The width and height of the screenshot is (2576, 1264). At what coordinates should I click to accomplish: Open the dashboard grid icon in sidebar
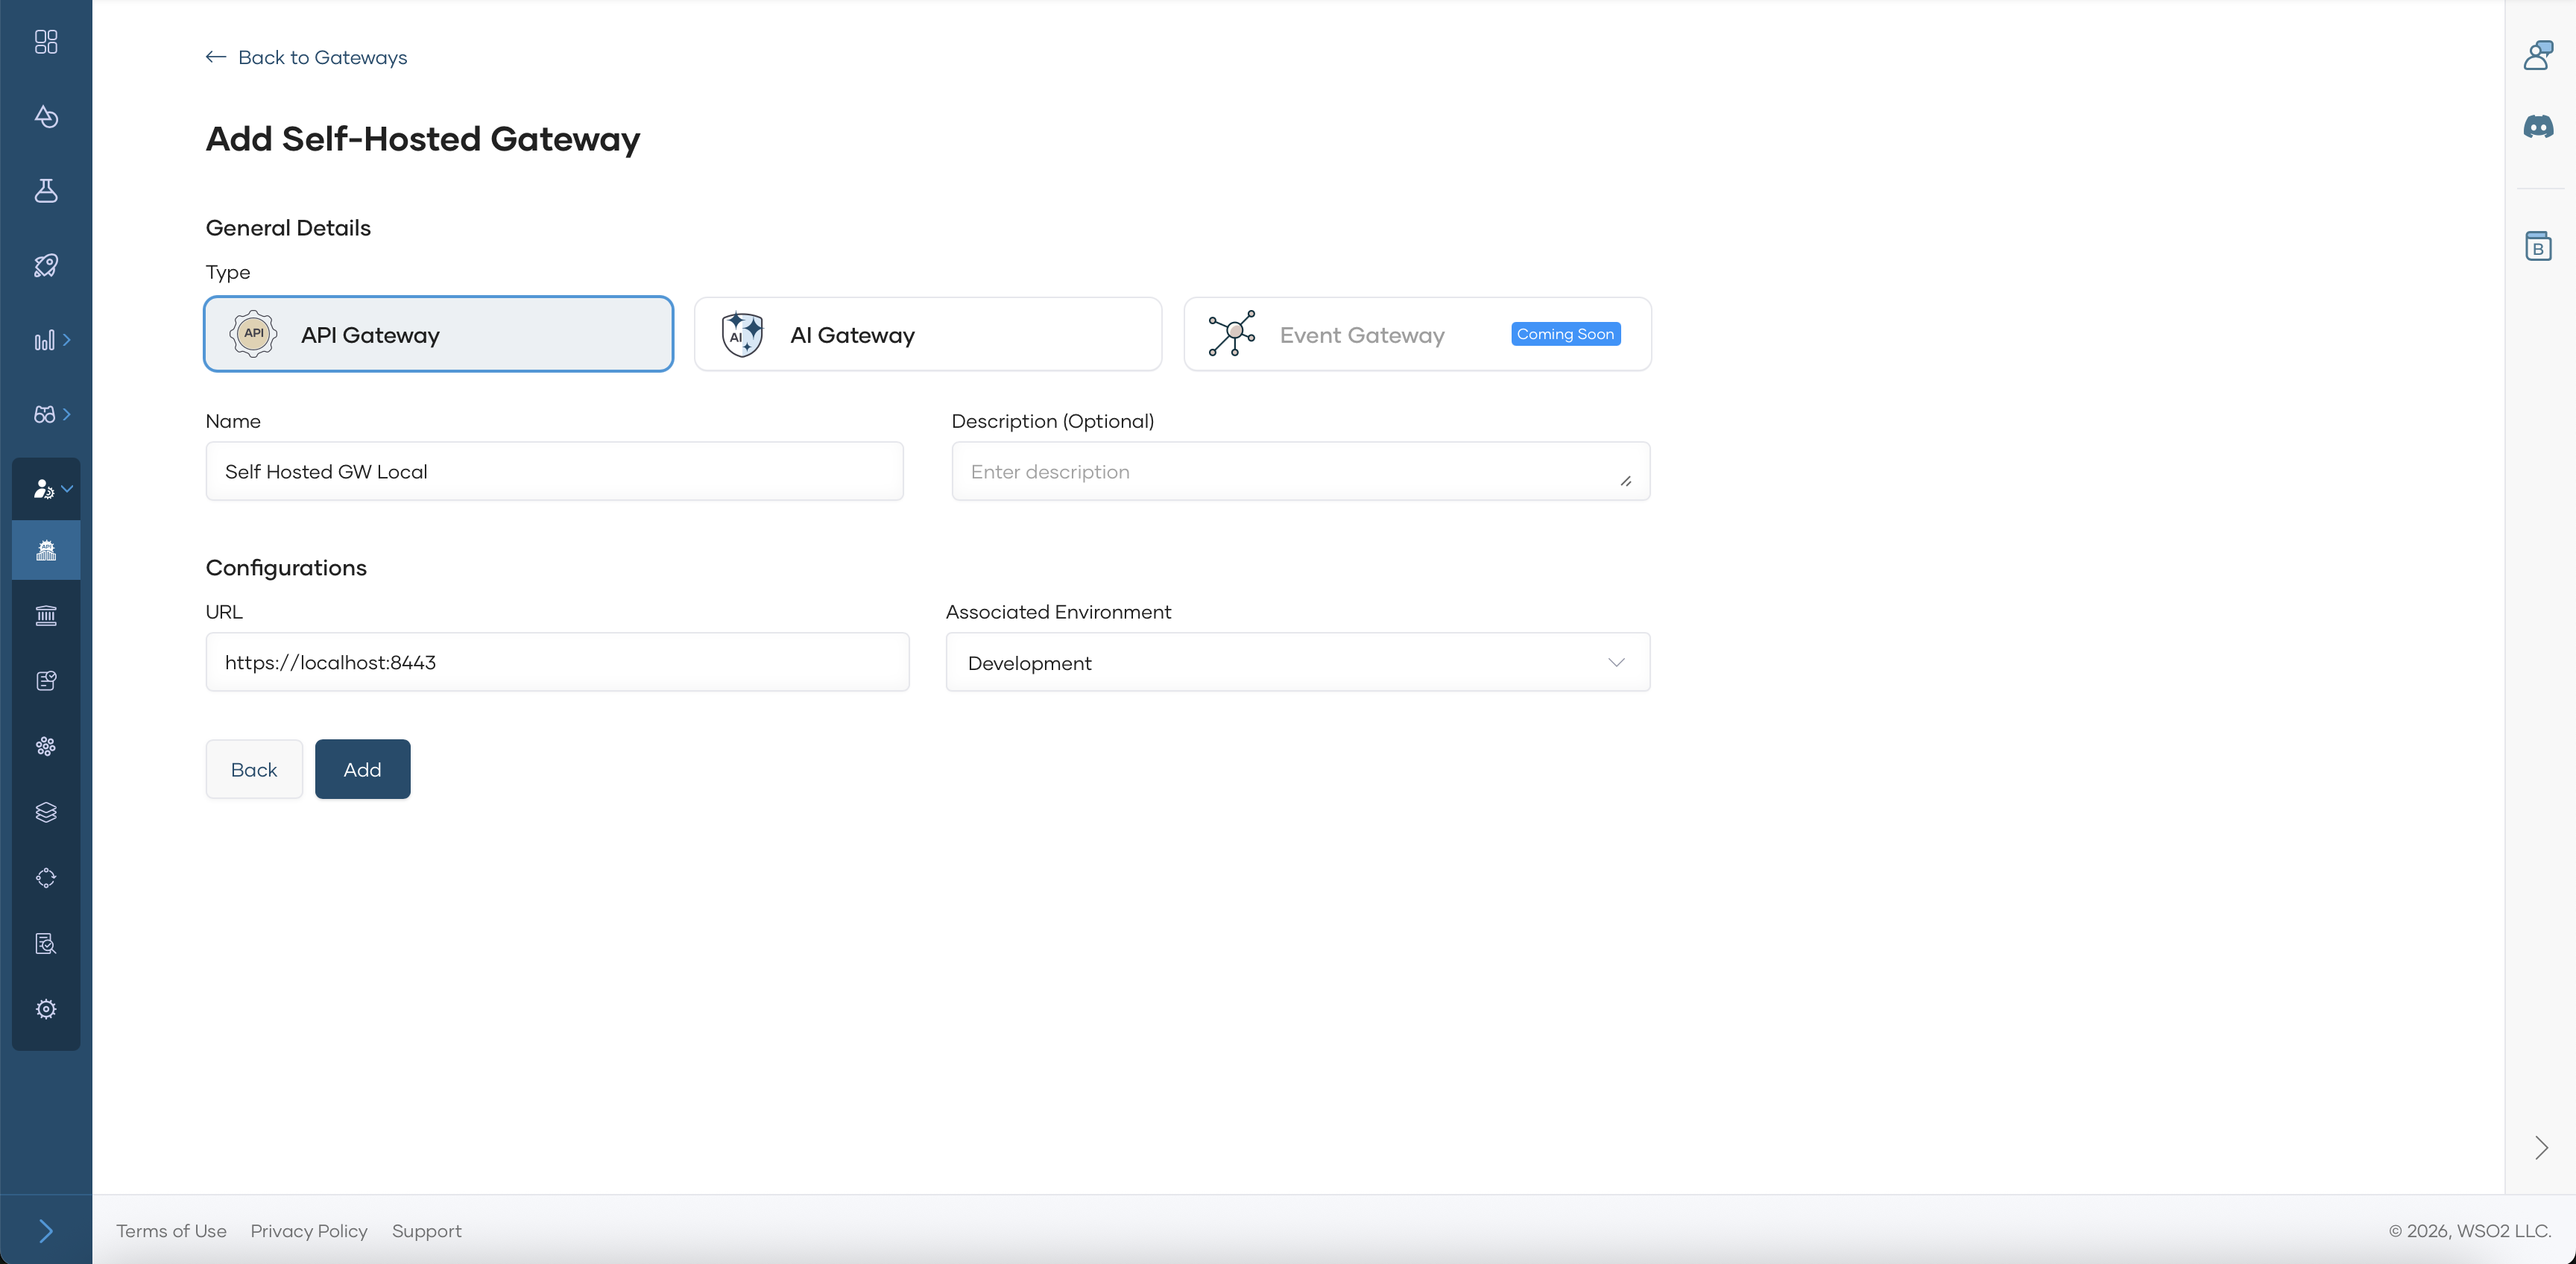coord(46,42)
